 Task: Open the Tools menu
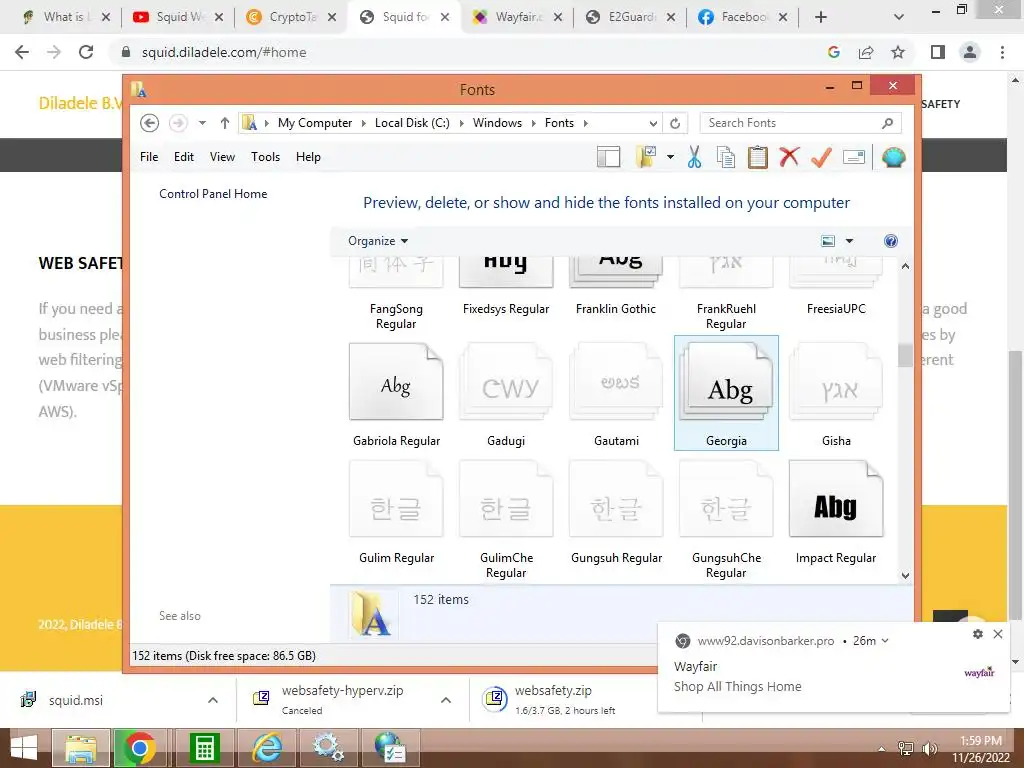265,157
